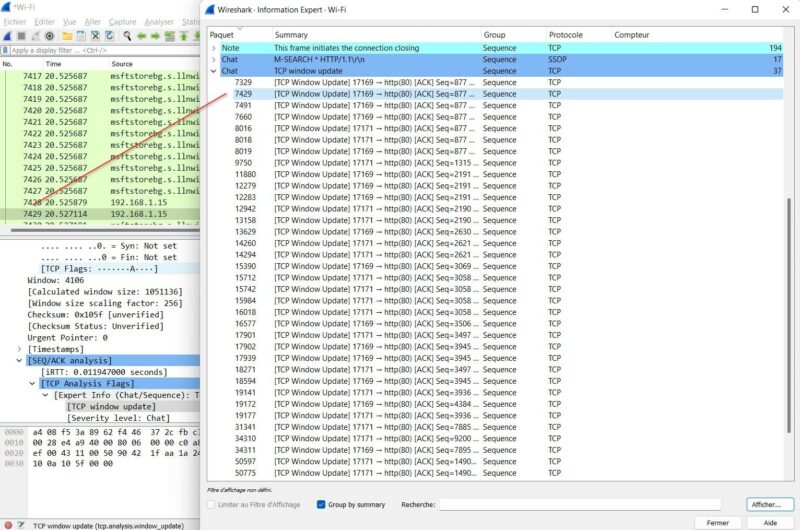Jump to the first packet icon
Screen dimensions: 800x530
184,36
